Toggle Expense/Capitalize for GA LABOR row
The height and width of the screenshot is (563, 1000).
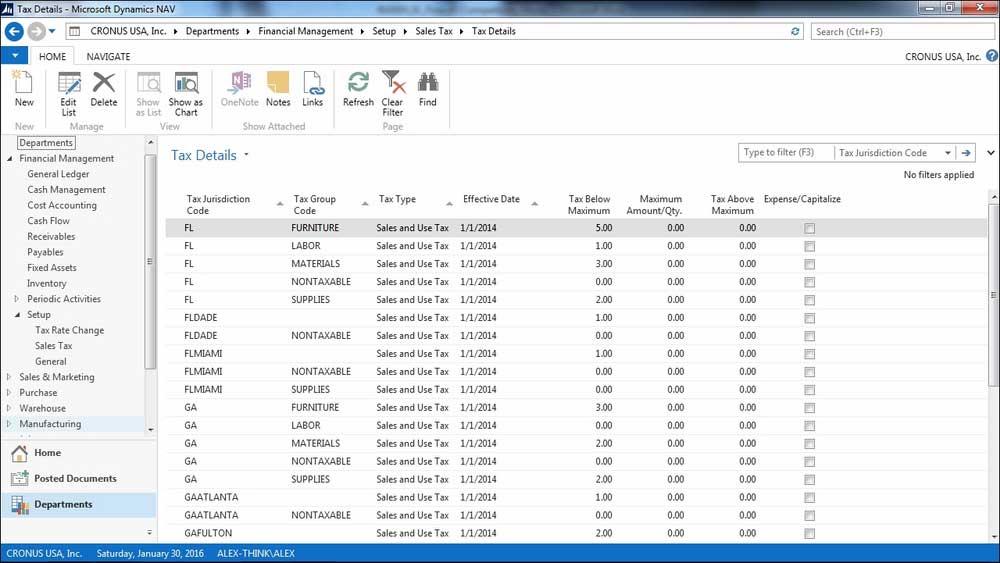pyautogui.click(x=809, y=425)
